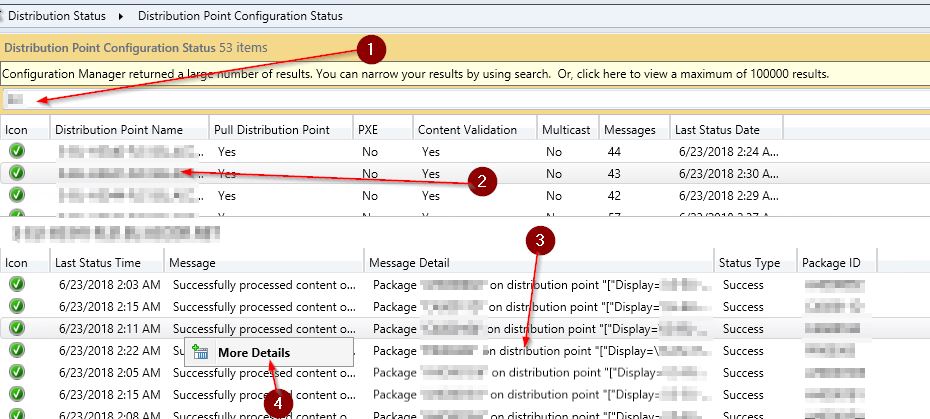930x419 pixels.
Task: Click the messages count 43
Action: 614,173
